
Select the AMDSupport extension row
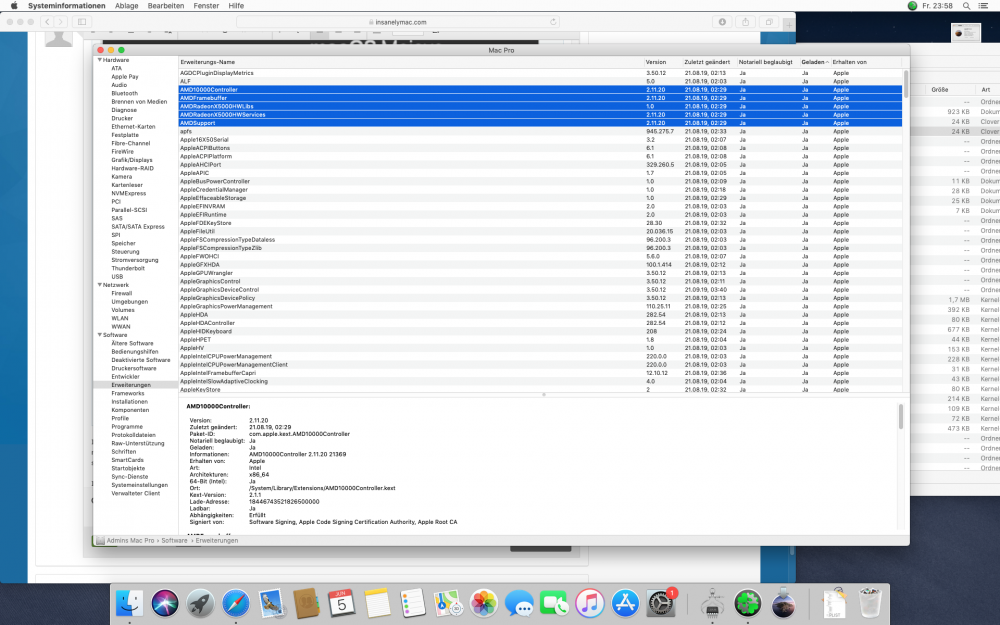pos(540,123)
